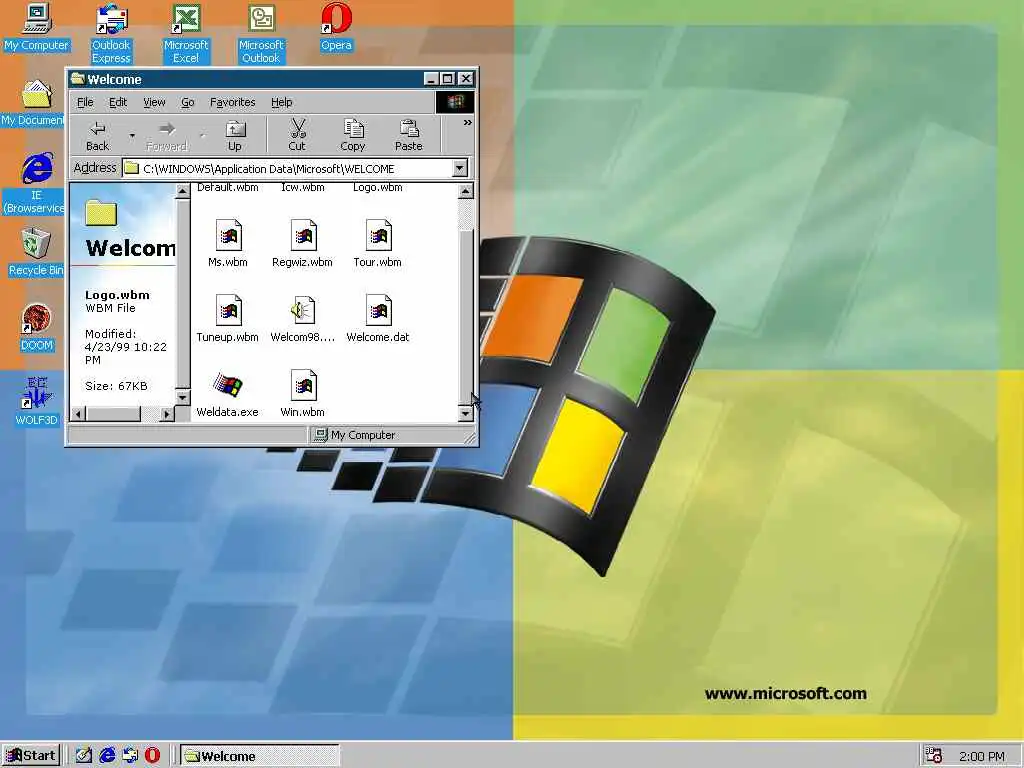Click the Back toolbar button

pos(98,136)
